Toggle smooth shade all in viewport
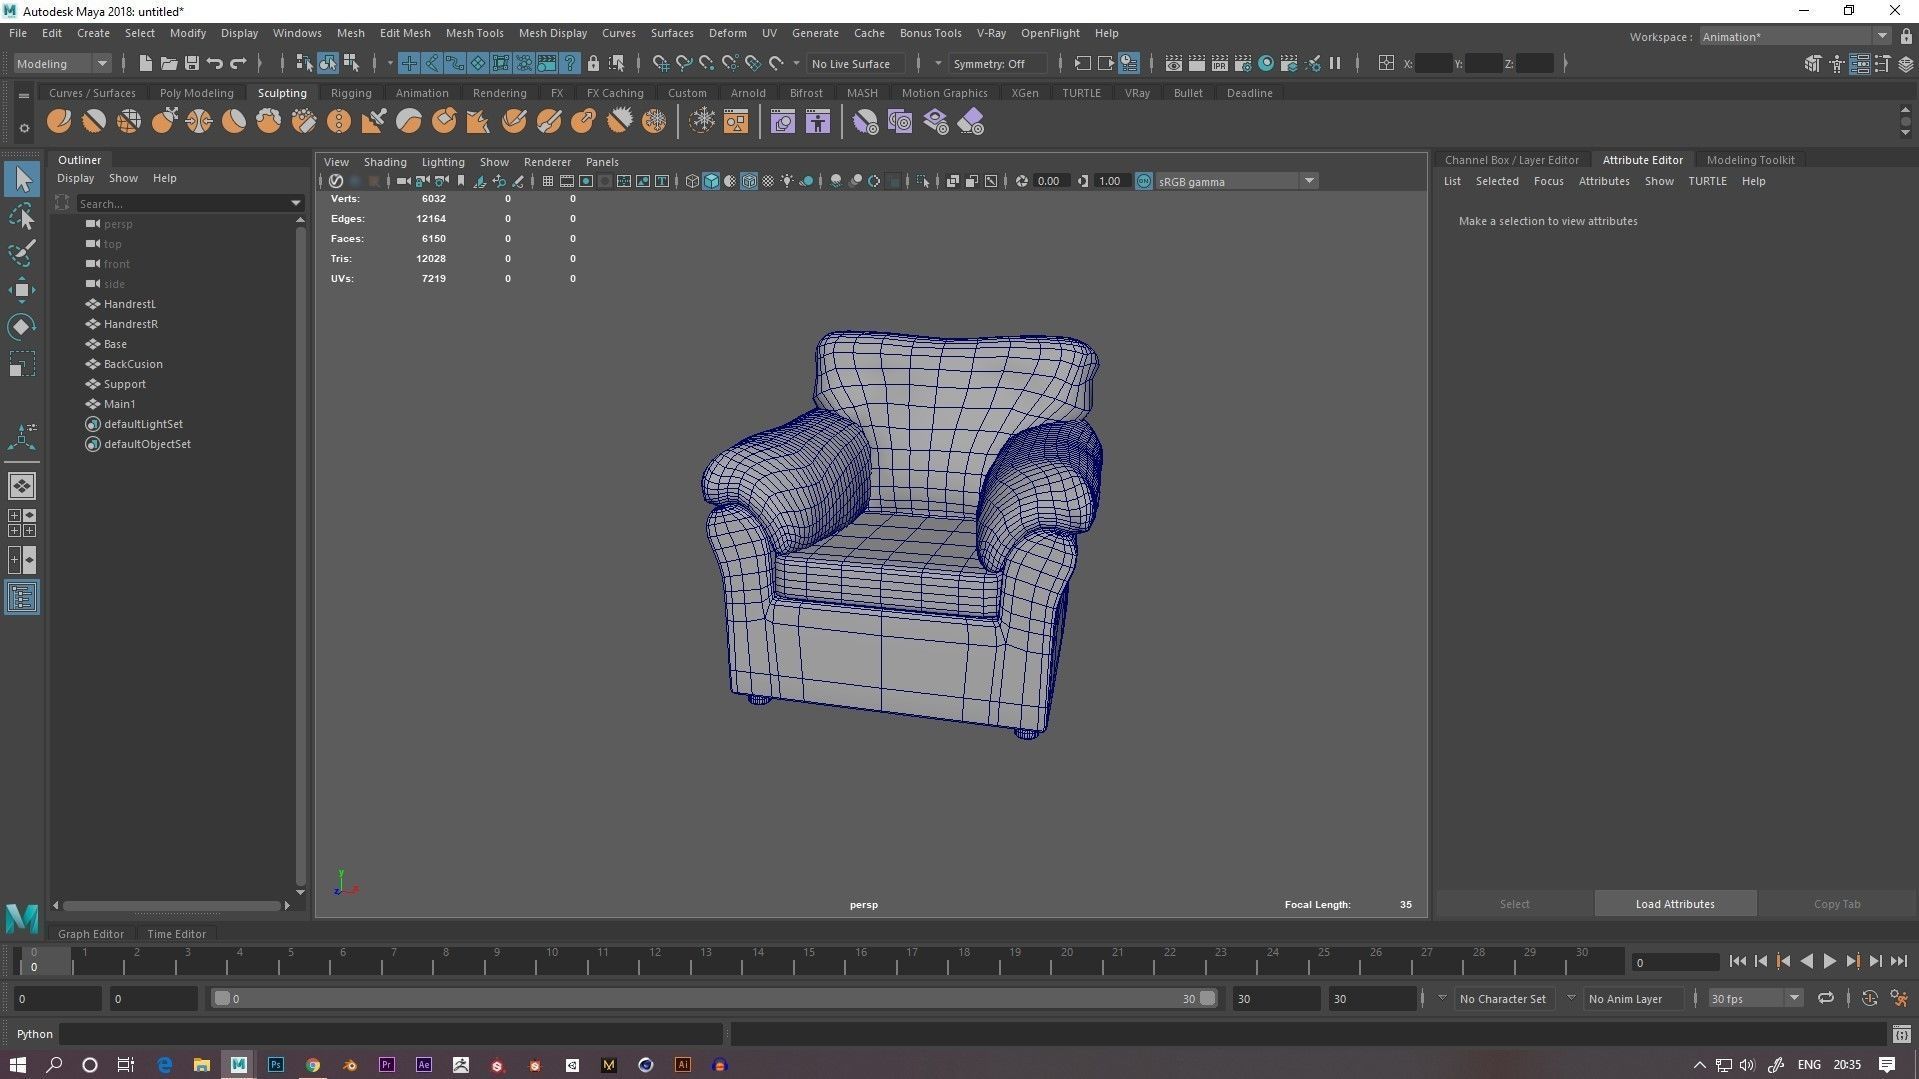Image resolution: width=1919 pixels, height=1079 pixels. [x=711, y=181]
